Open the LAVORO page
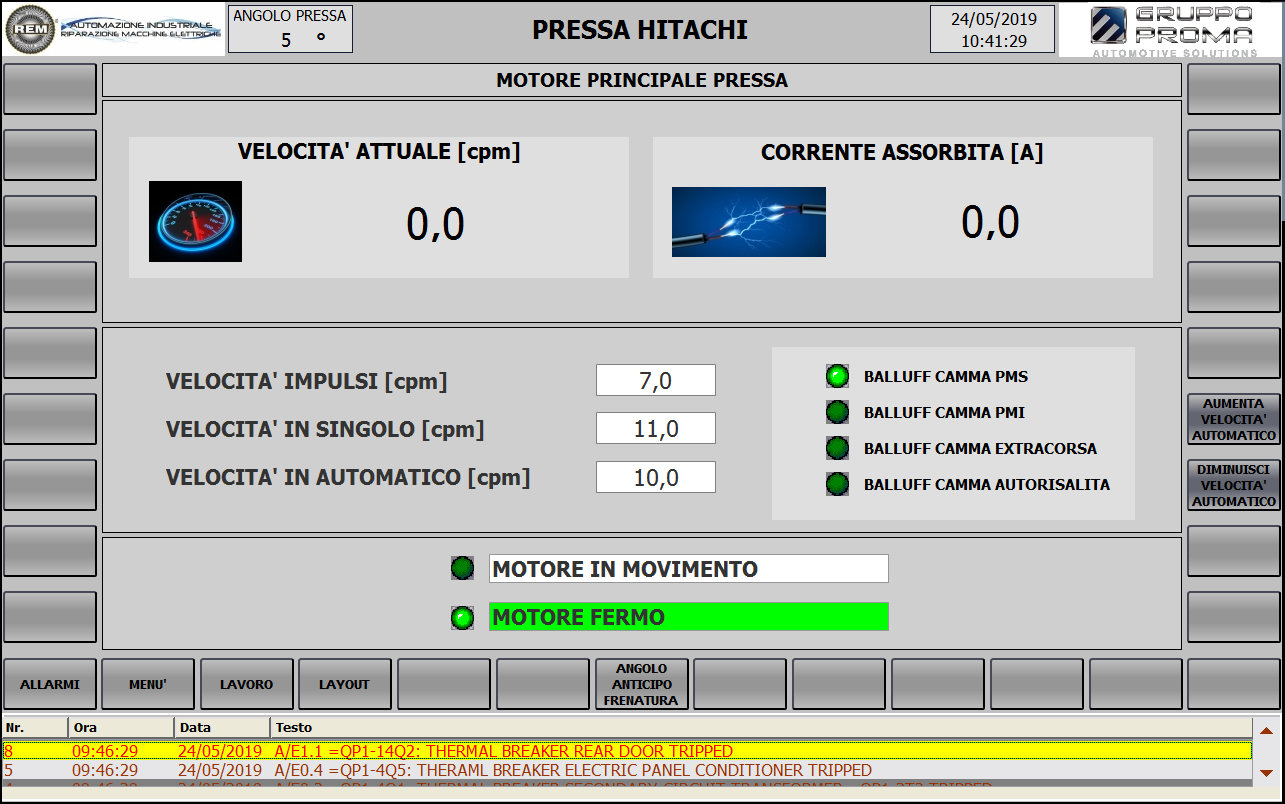The image size is (1285, 804). 247,684
